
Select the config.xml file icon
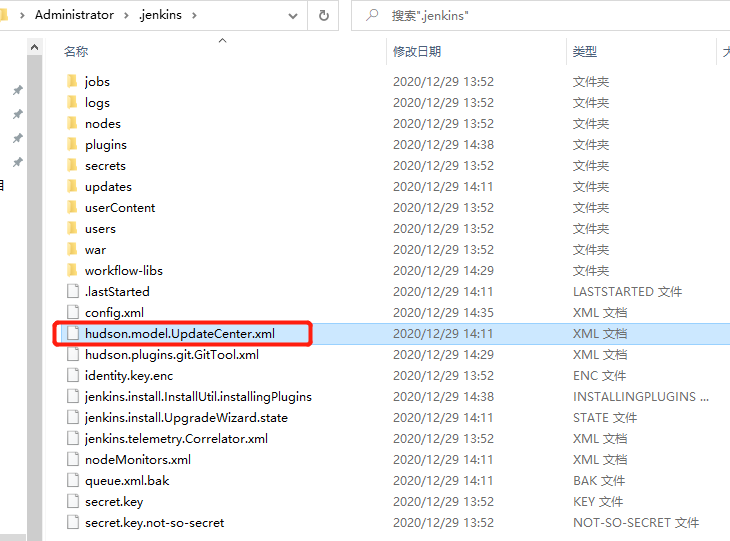73,312
